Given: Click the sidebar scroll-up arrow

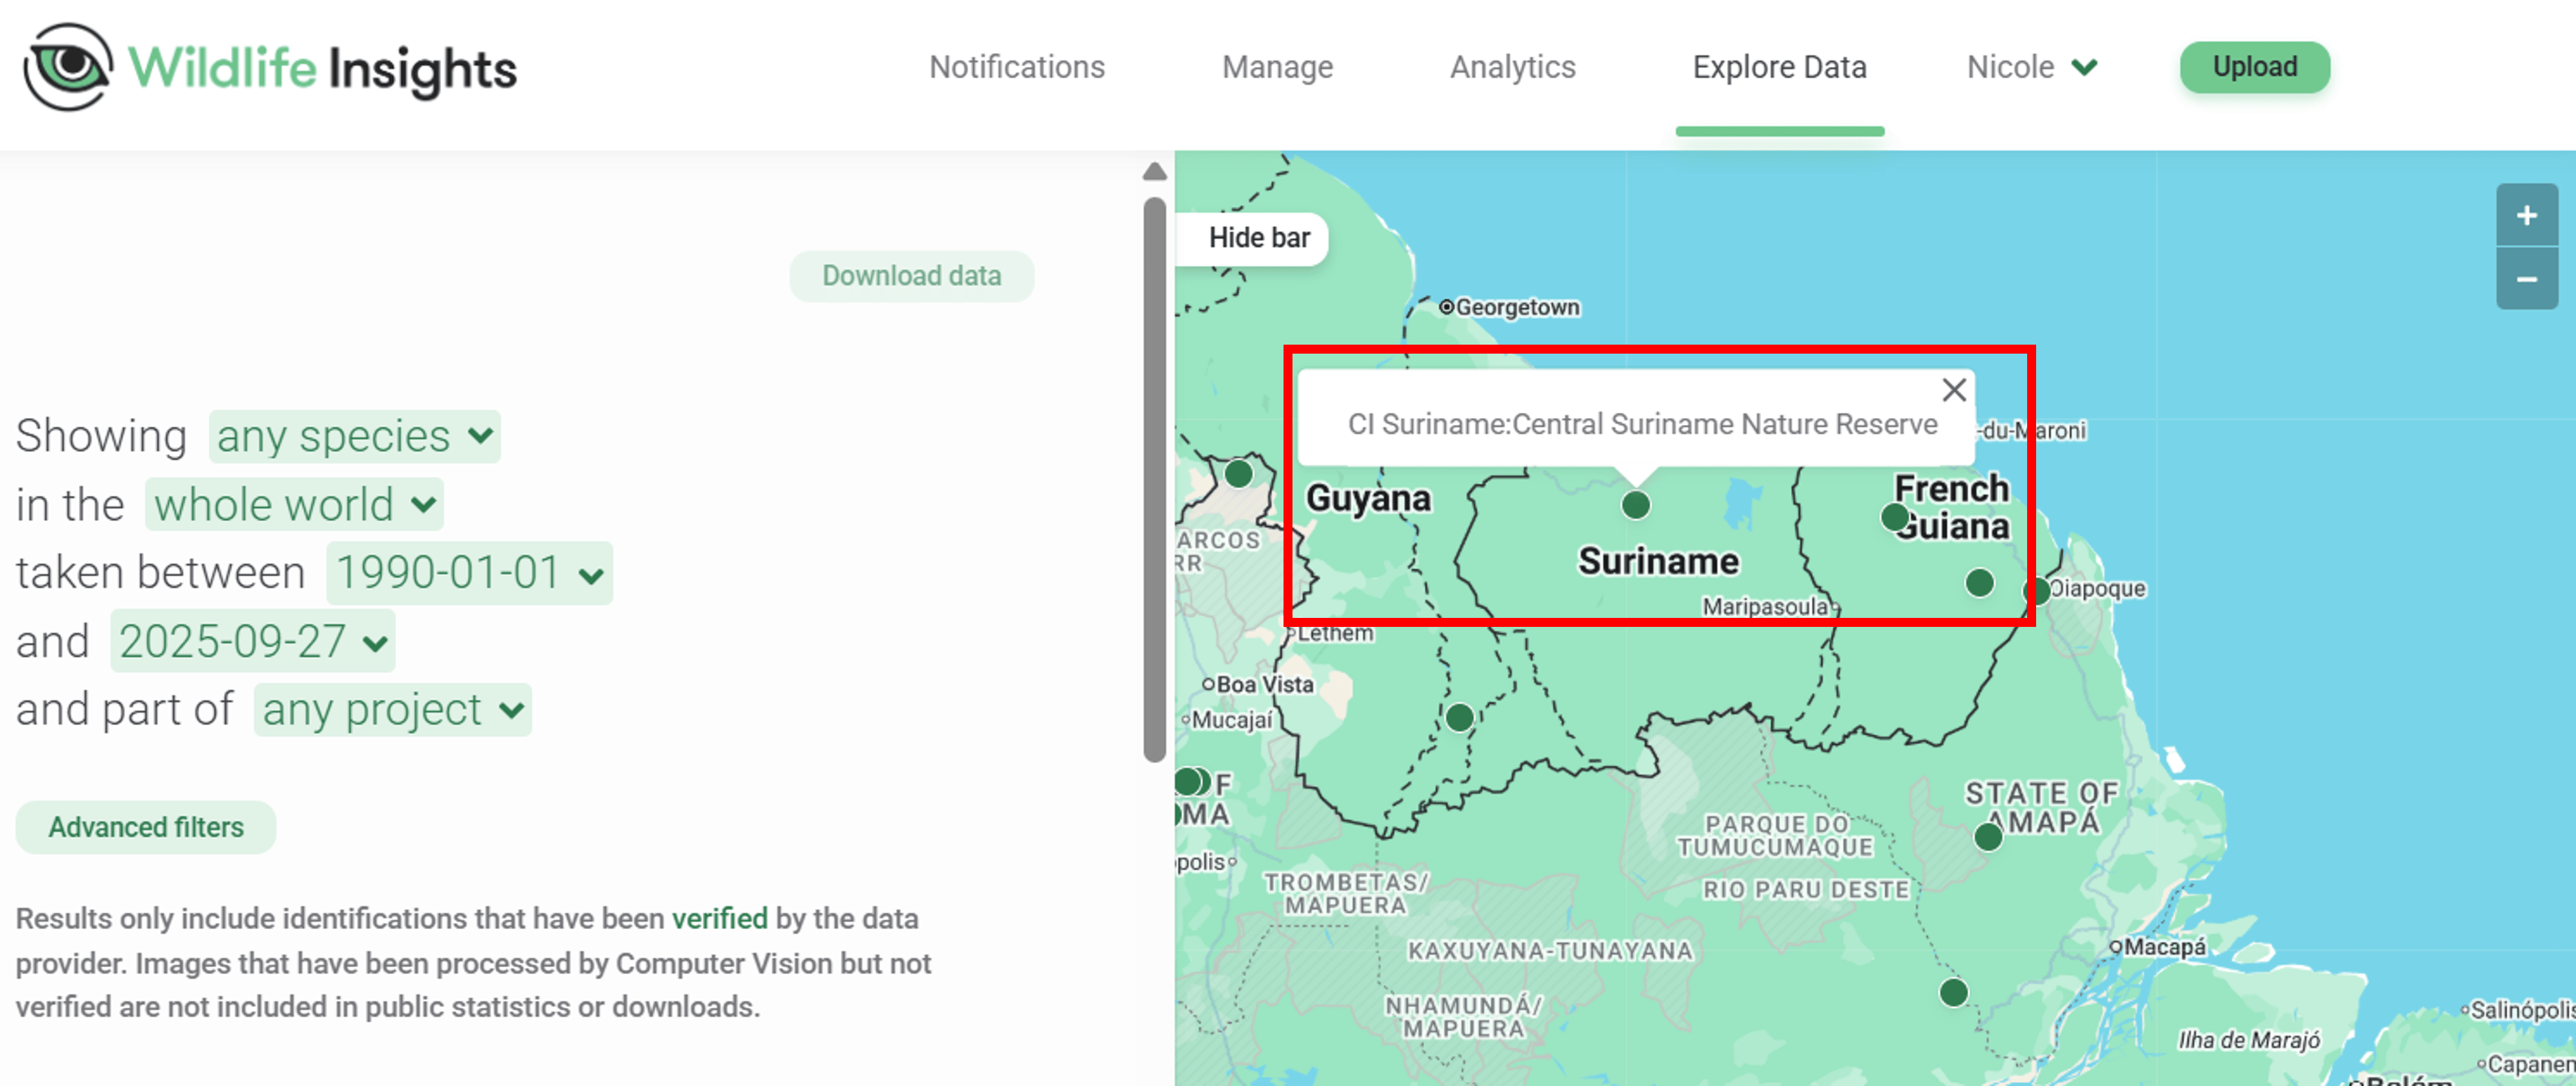Looking at the screenshot, I should (1154, 172).
